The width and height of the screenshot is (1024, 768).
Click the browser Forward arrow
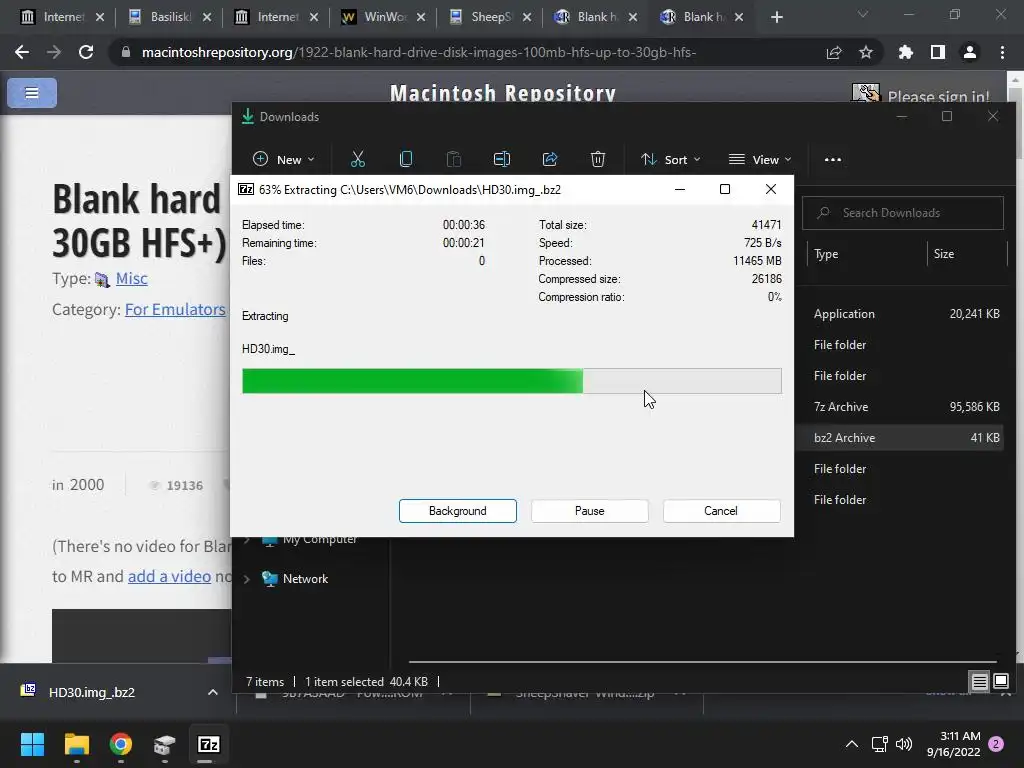(54, 52)
